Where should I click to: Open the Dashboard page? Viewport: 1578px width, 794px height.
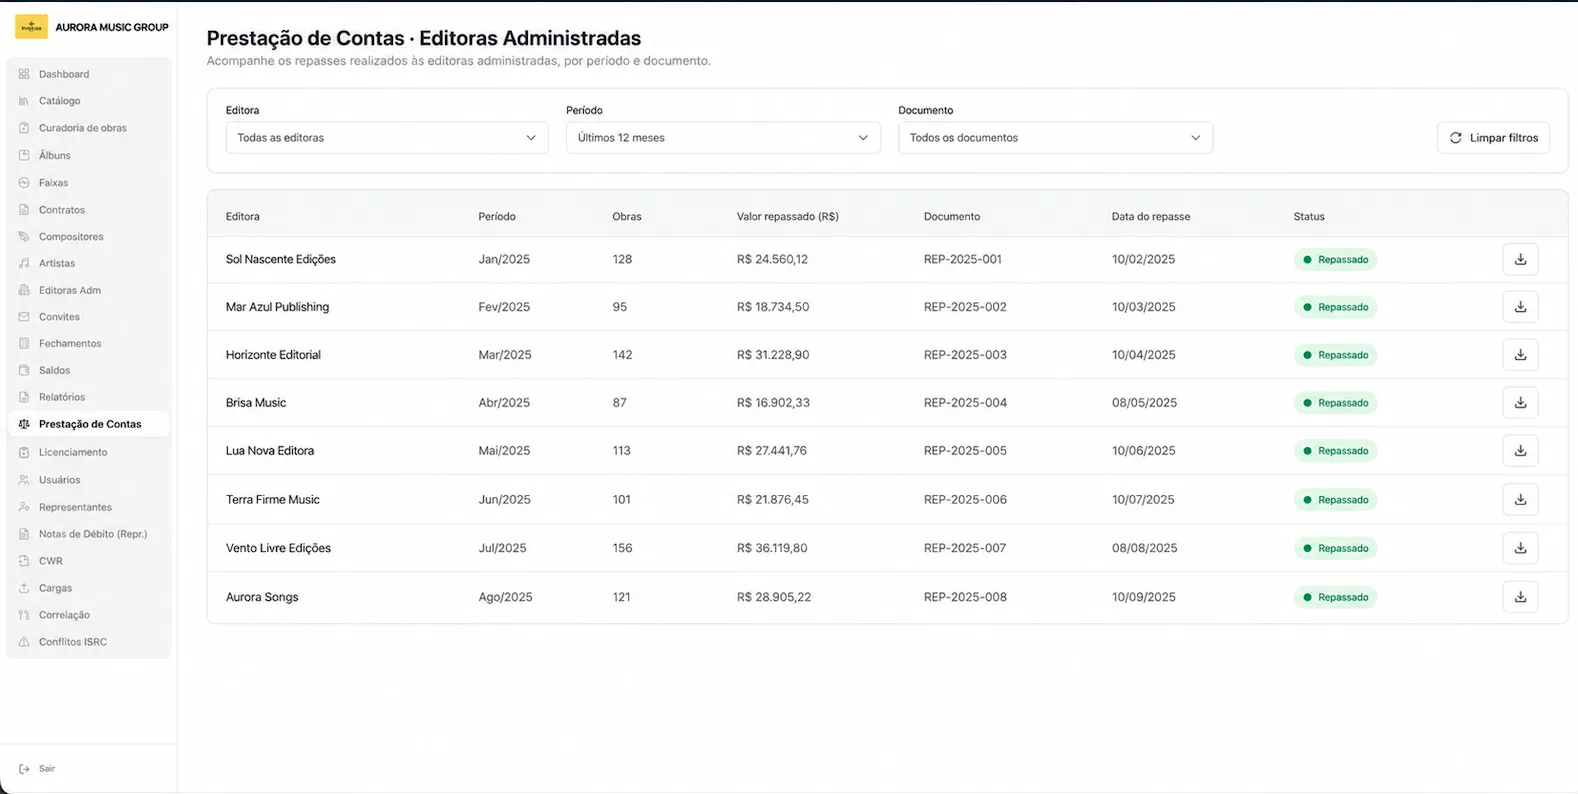88,74
